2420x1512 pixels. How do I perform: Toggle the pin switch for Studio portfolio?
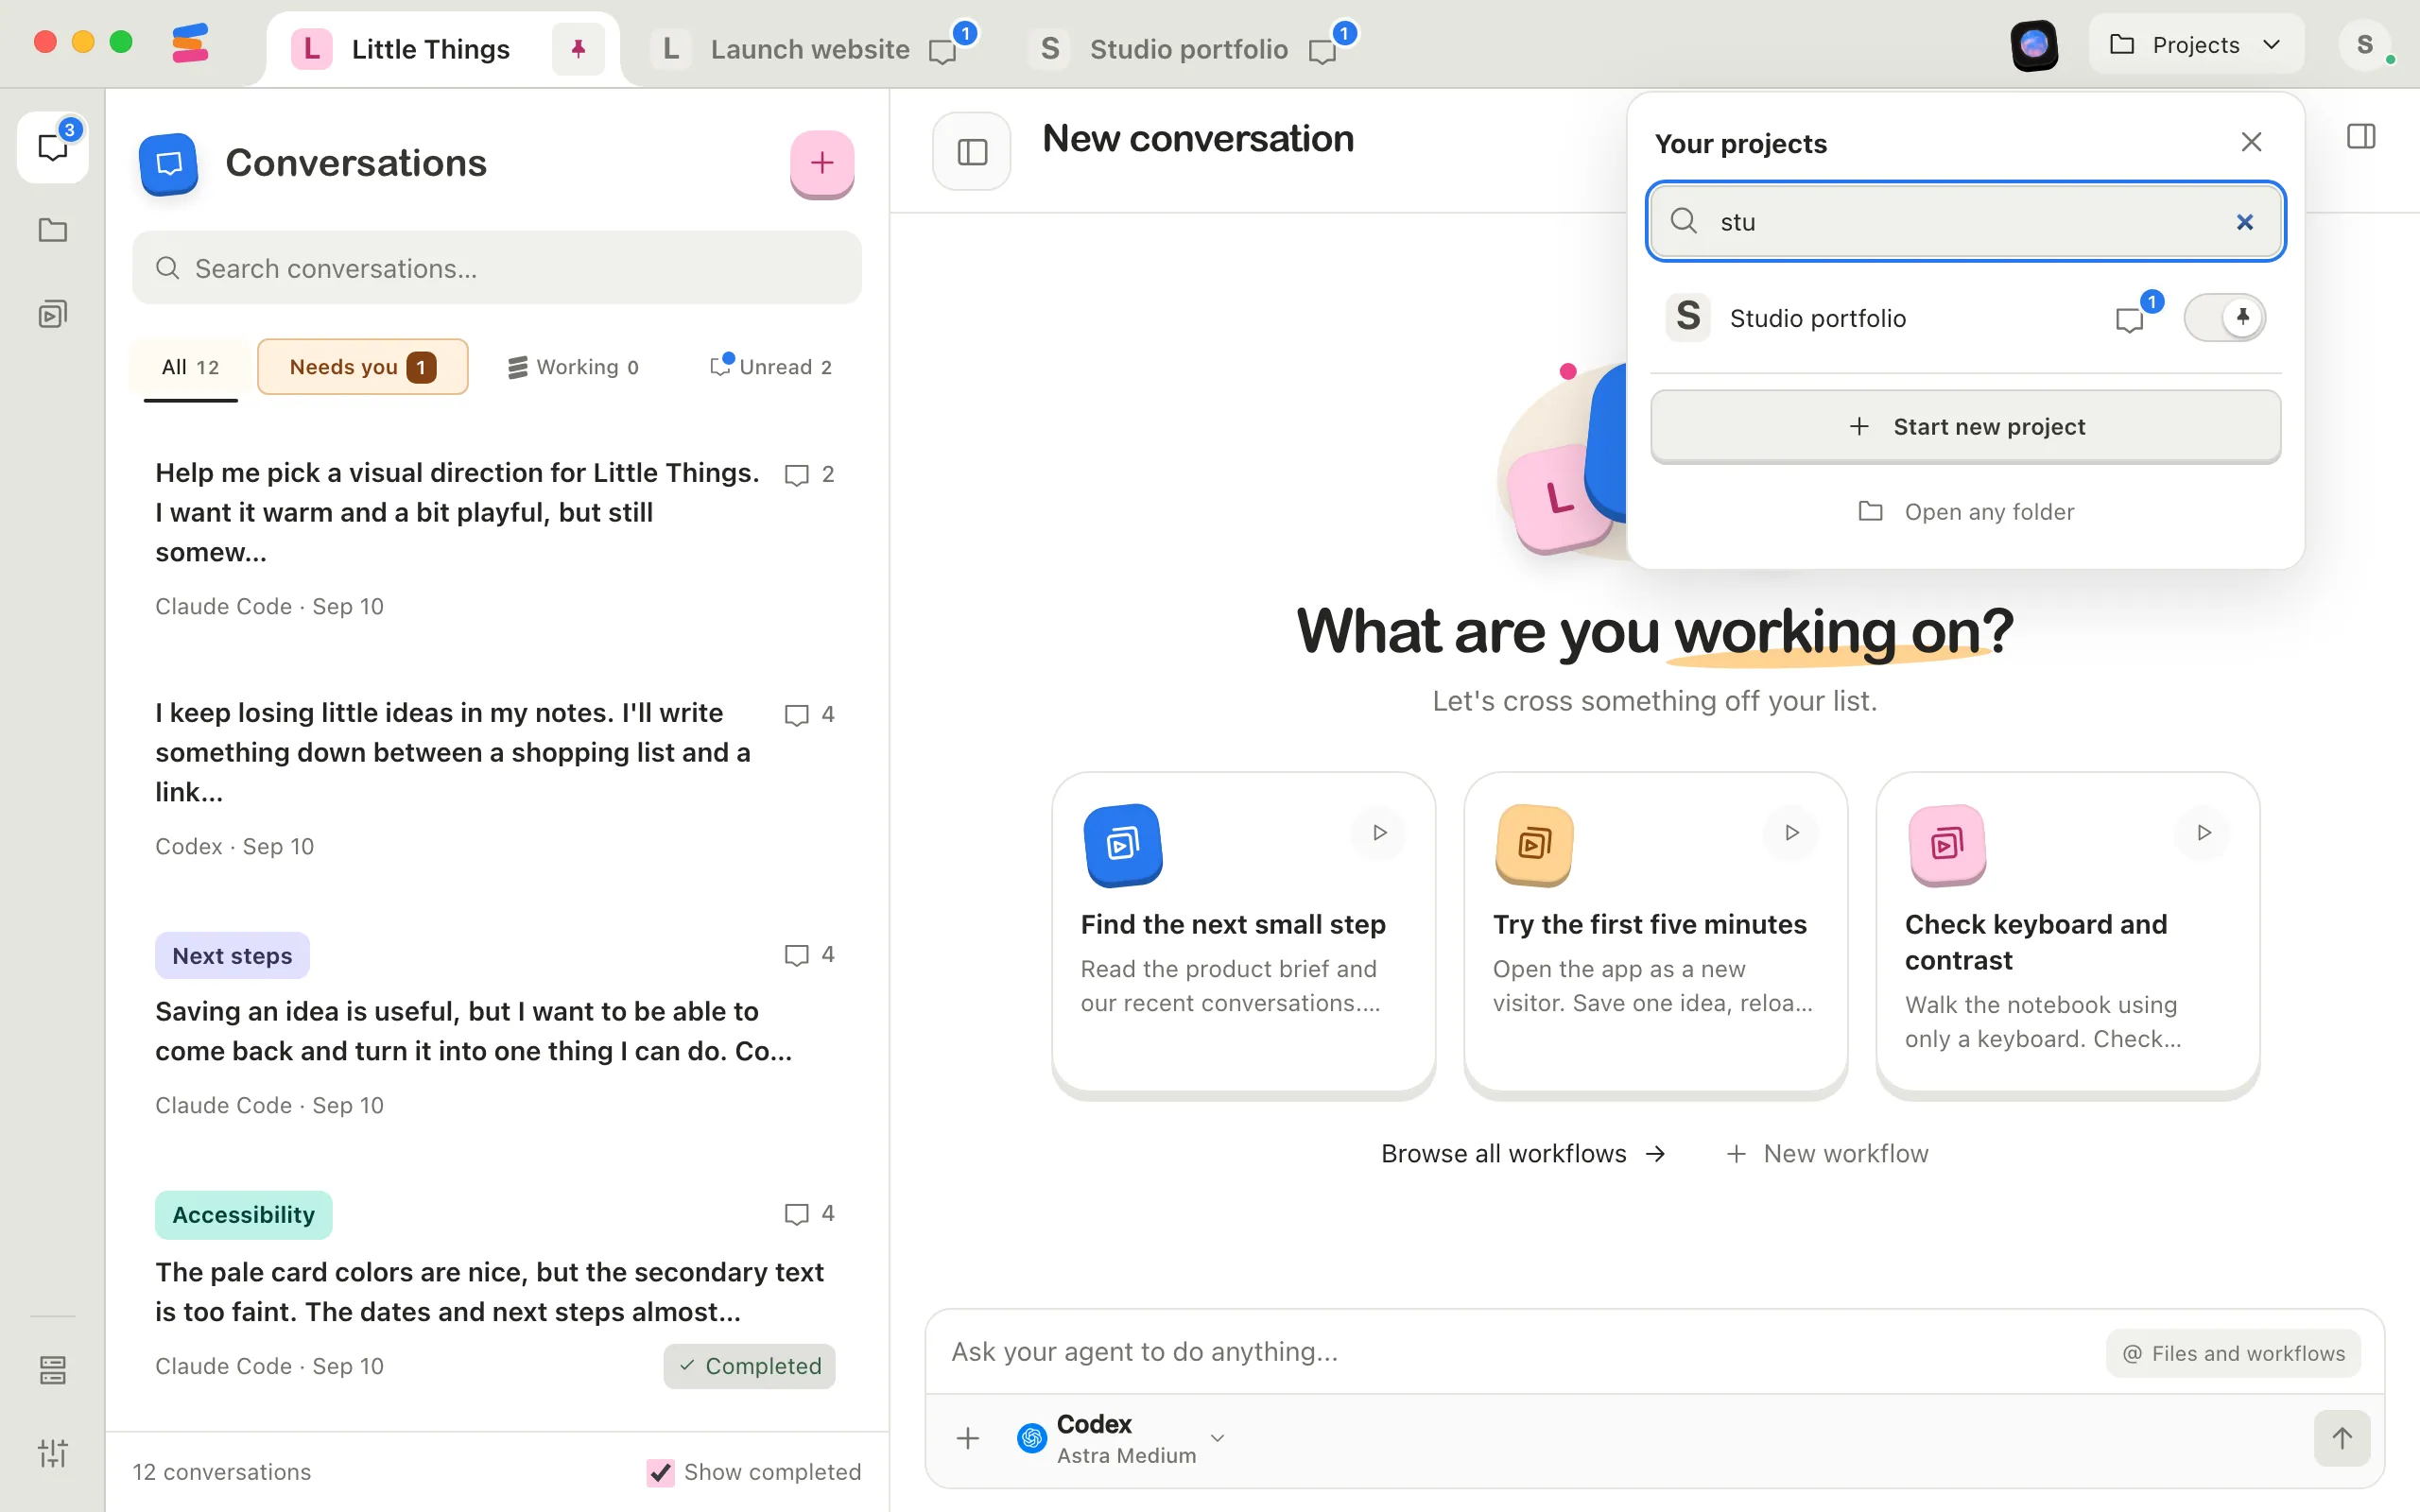(2224, 318)
